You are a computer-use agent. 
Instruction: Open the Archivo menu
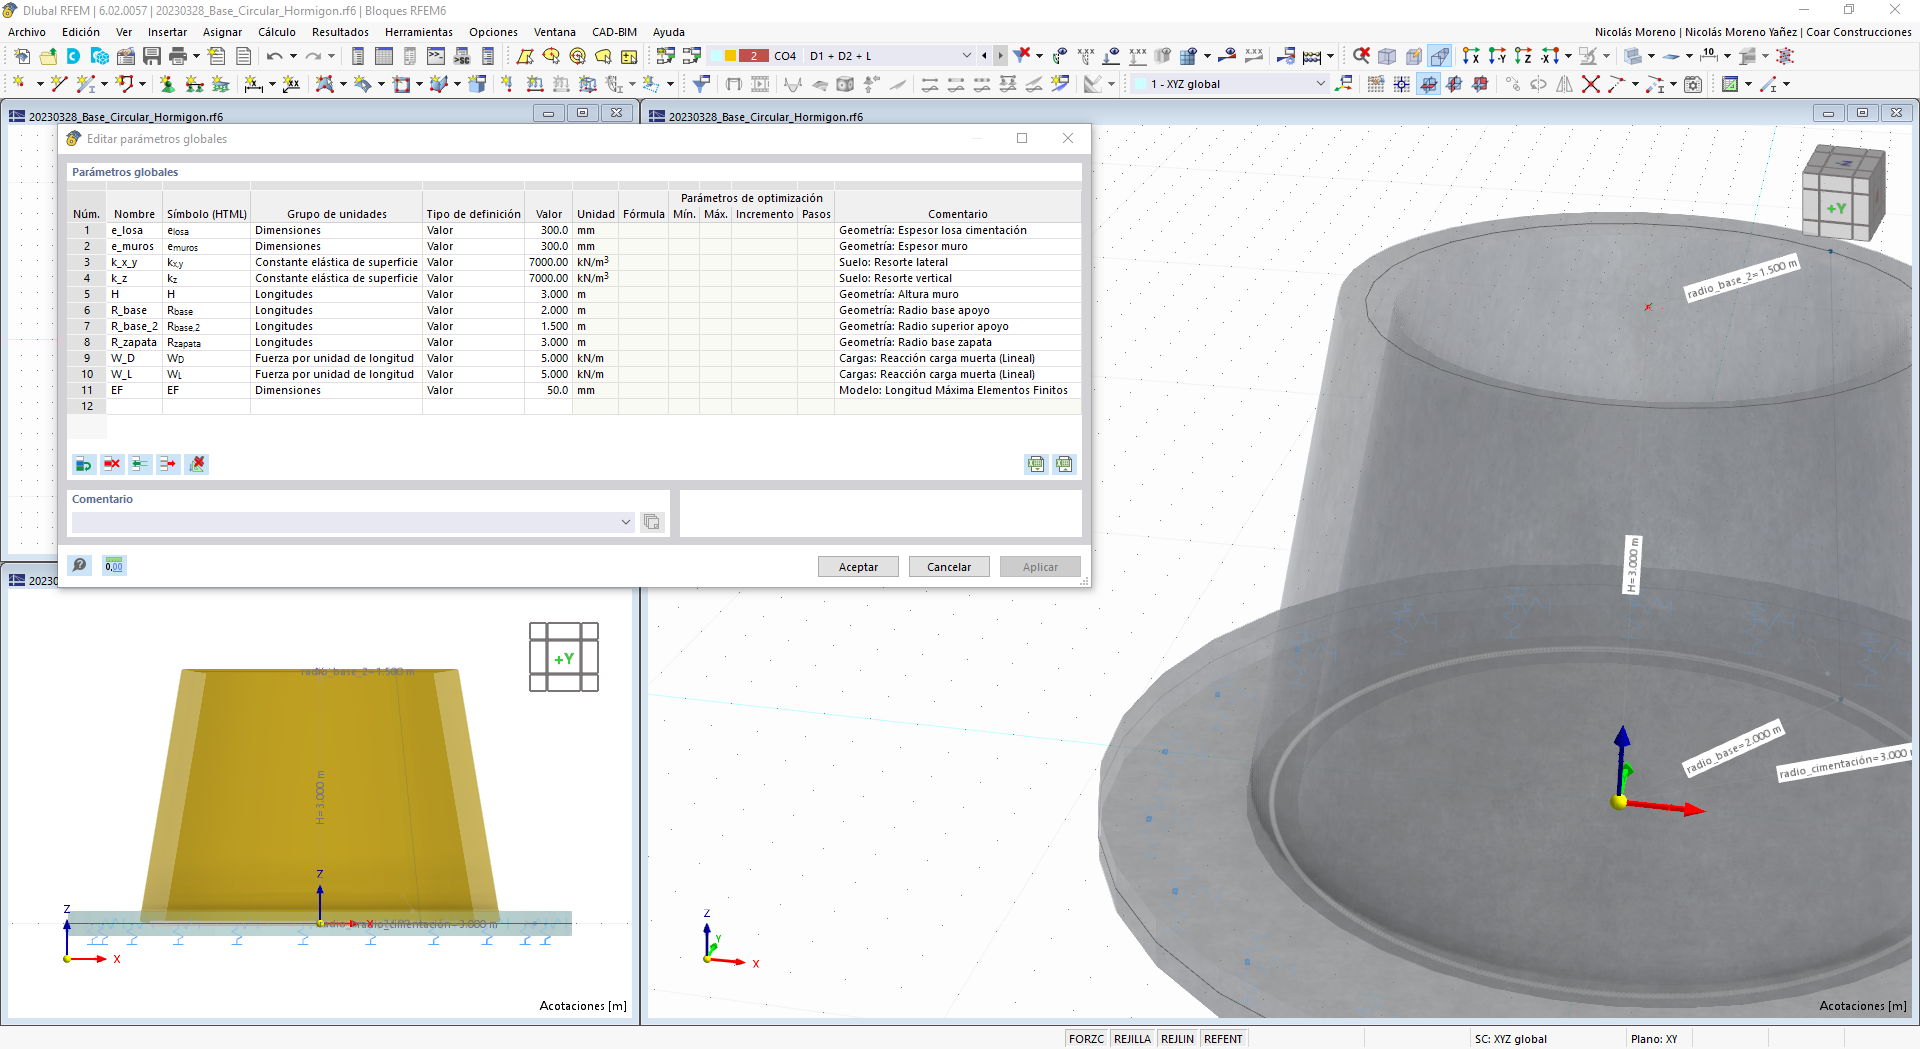click(x=27, y=32)
